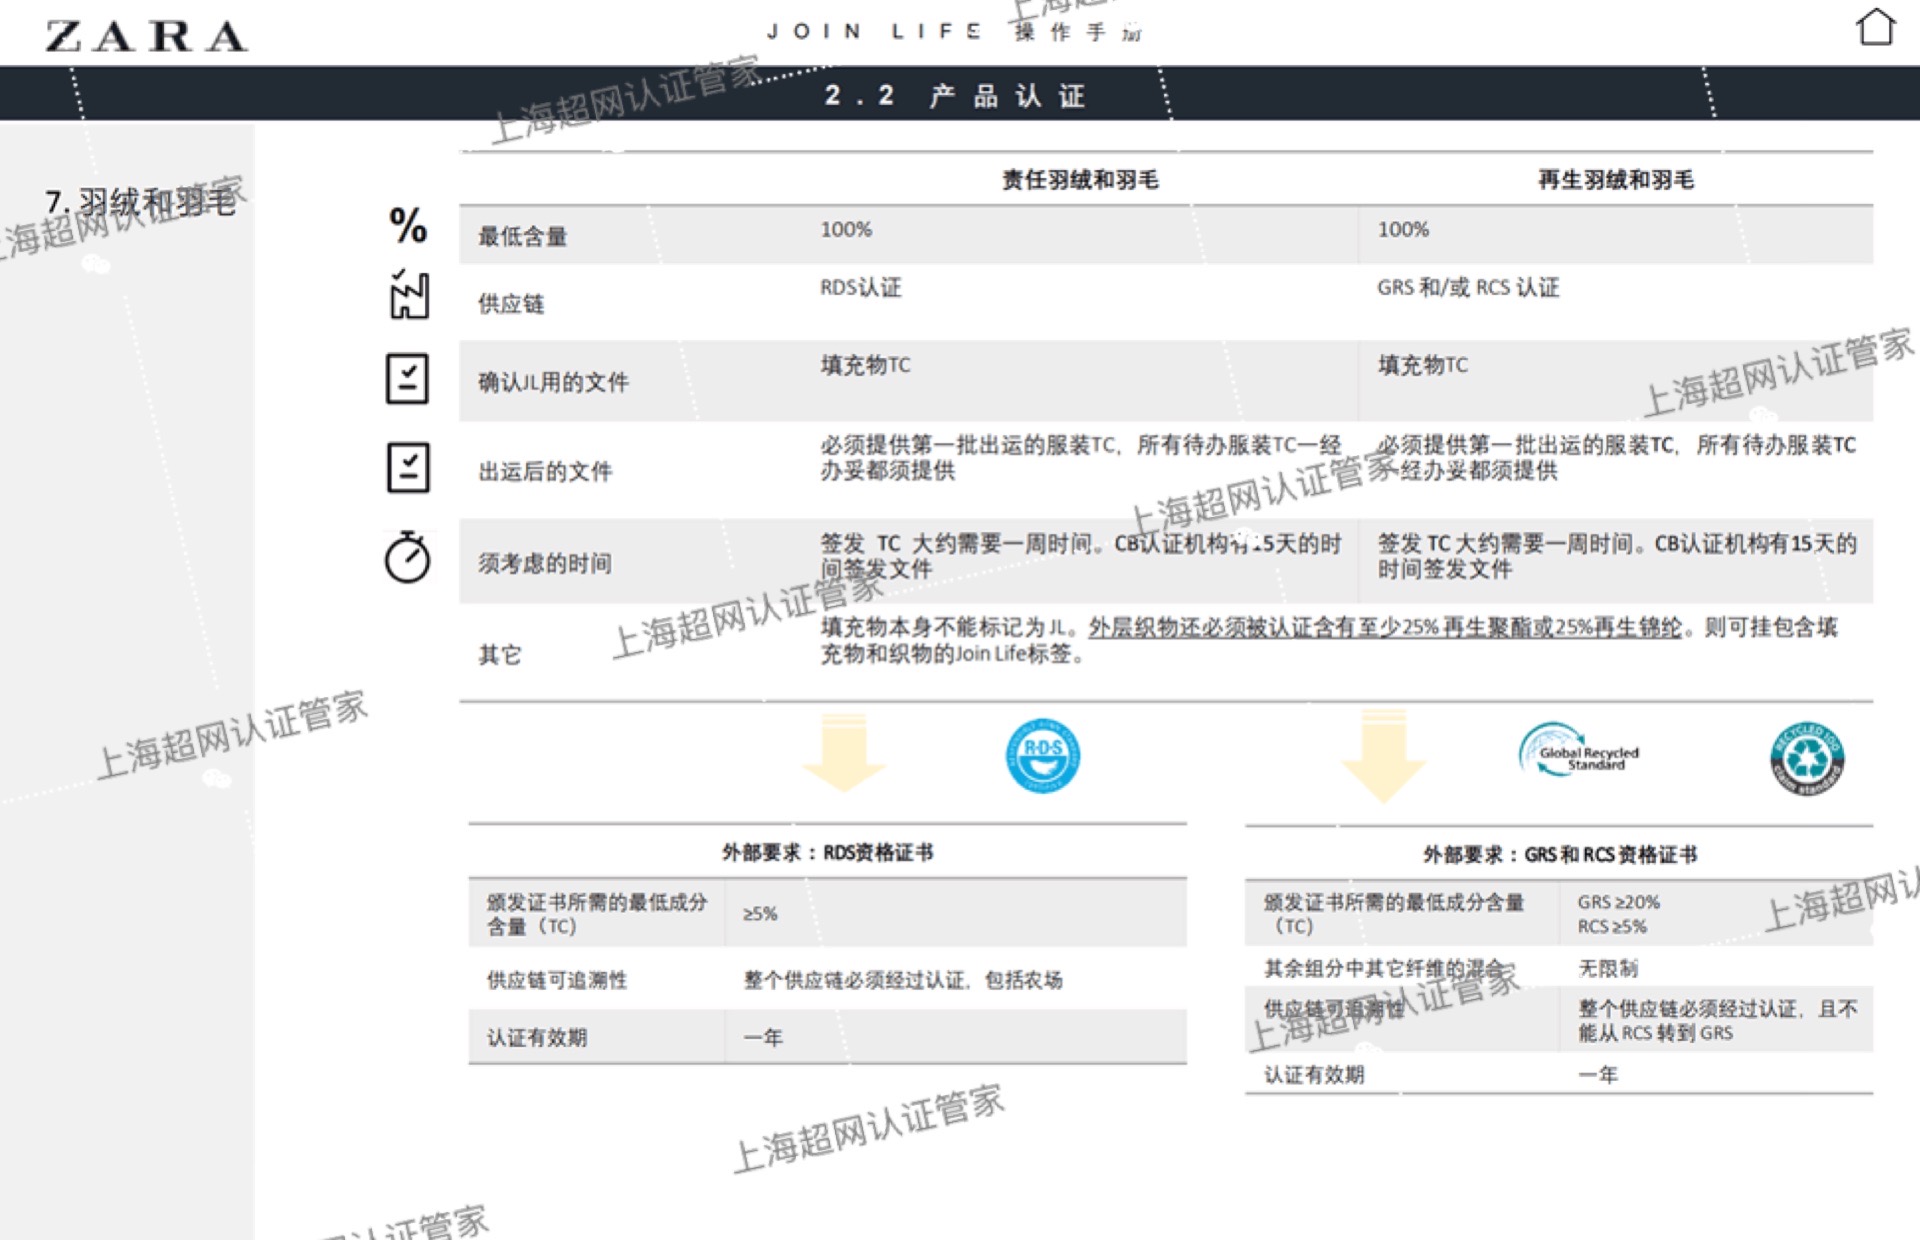The height and width of the screenshot is (1240, 1920).
Task: Click the GRS 和/或 RCS 认证 cell
Action: (1468, 288)
